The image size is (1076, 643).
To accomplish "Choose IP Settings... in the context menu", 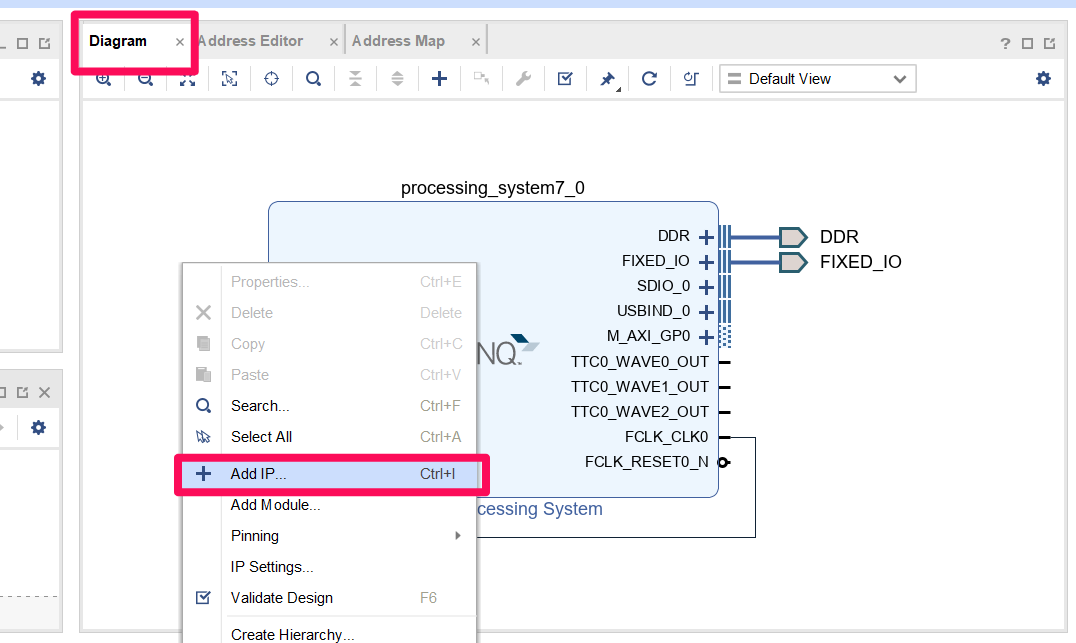I will [330, 567].
